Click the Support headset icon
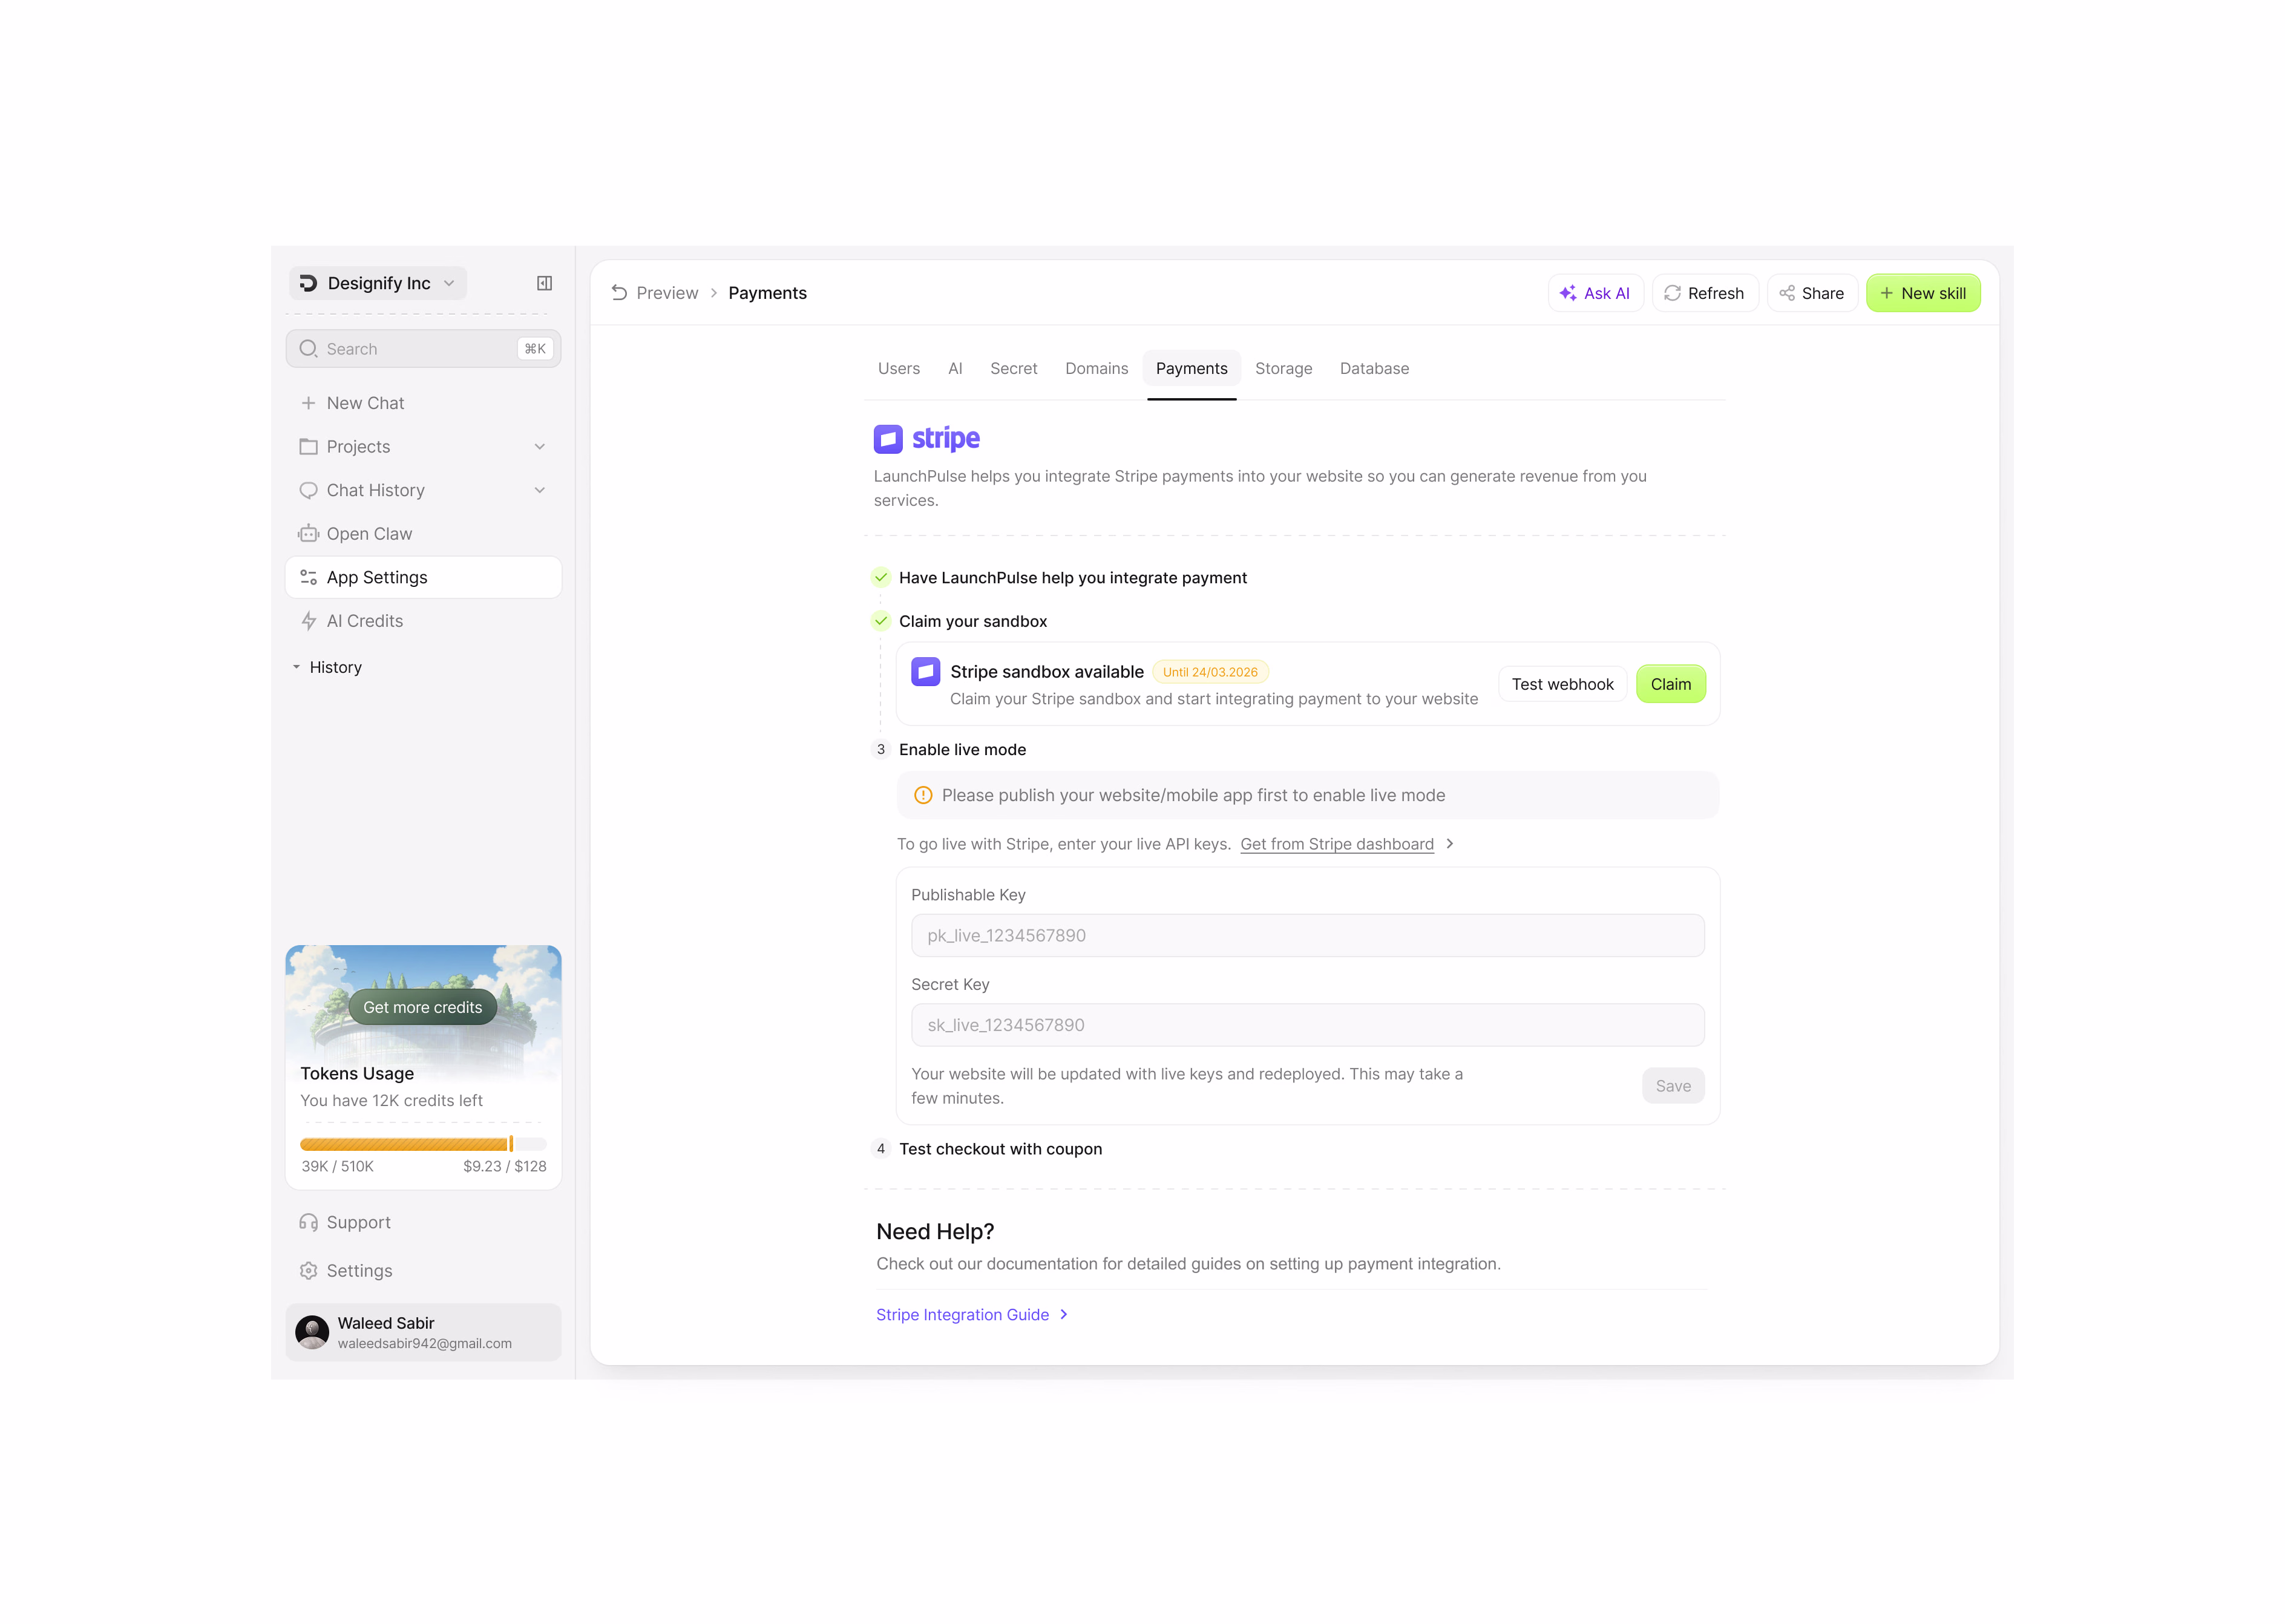The image size is (2285, 1624). click(x=308, y=1222)
